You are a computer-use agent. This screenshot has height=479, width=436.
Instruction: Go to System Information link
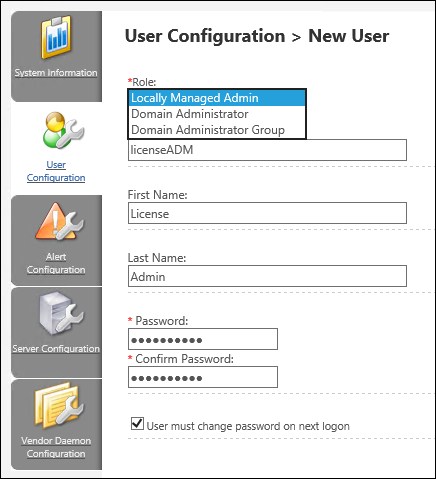(56, 73)
